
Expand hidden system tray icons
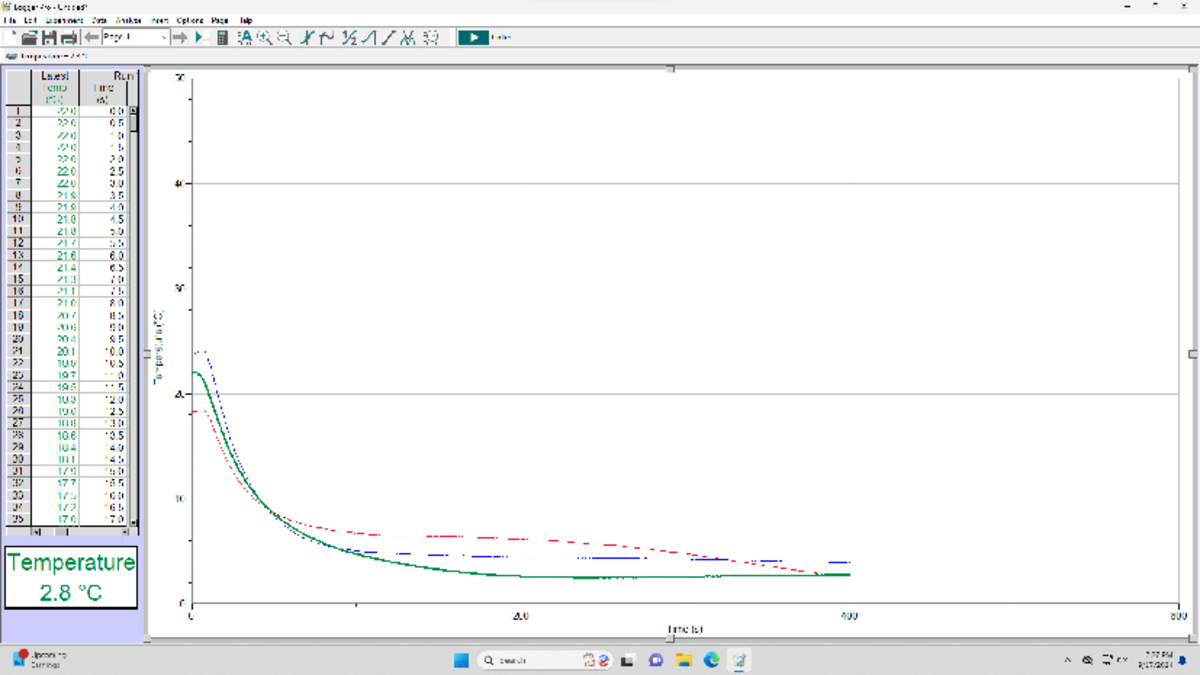(x=1068, y=660)
